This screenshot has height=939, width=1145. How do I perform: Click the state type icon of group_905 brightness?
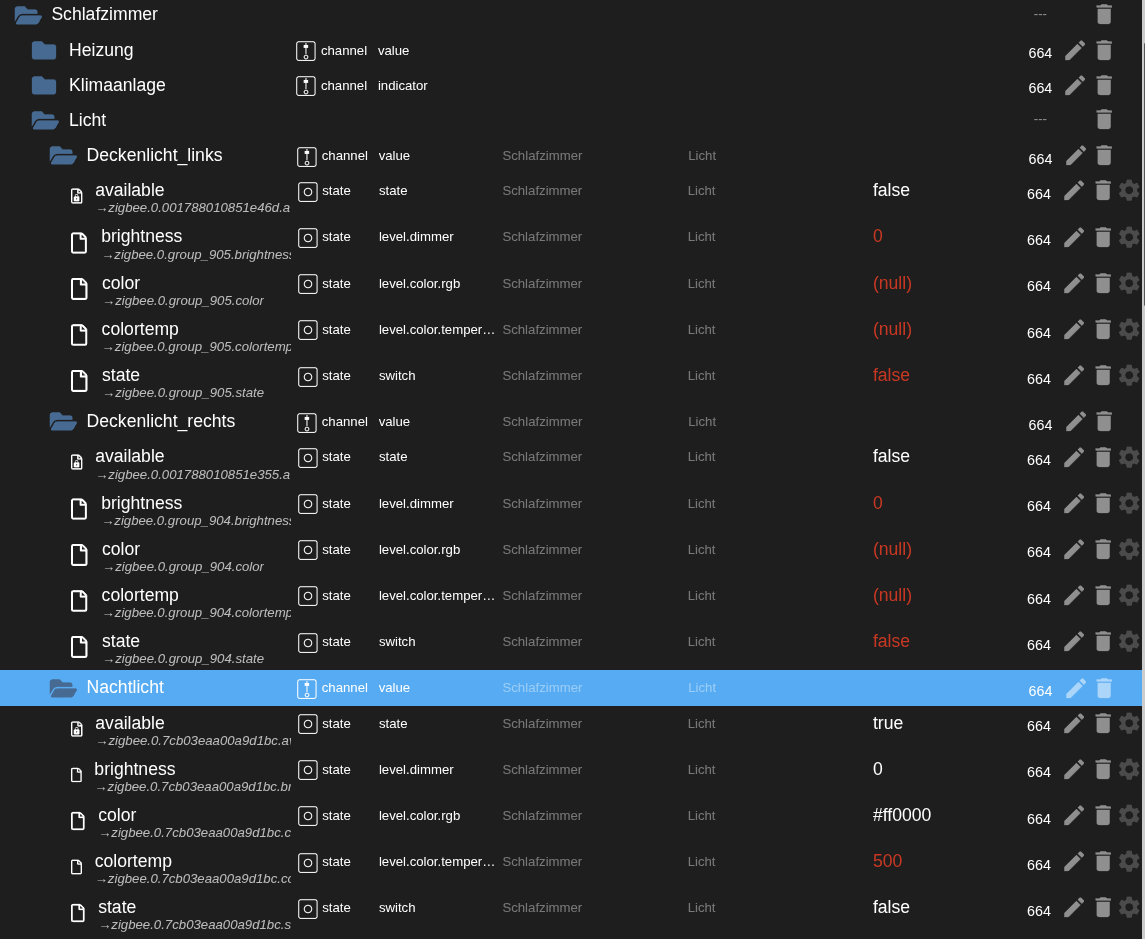tap(307, 237)
